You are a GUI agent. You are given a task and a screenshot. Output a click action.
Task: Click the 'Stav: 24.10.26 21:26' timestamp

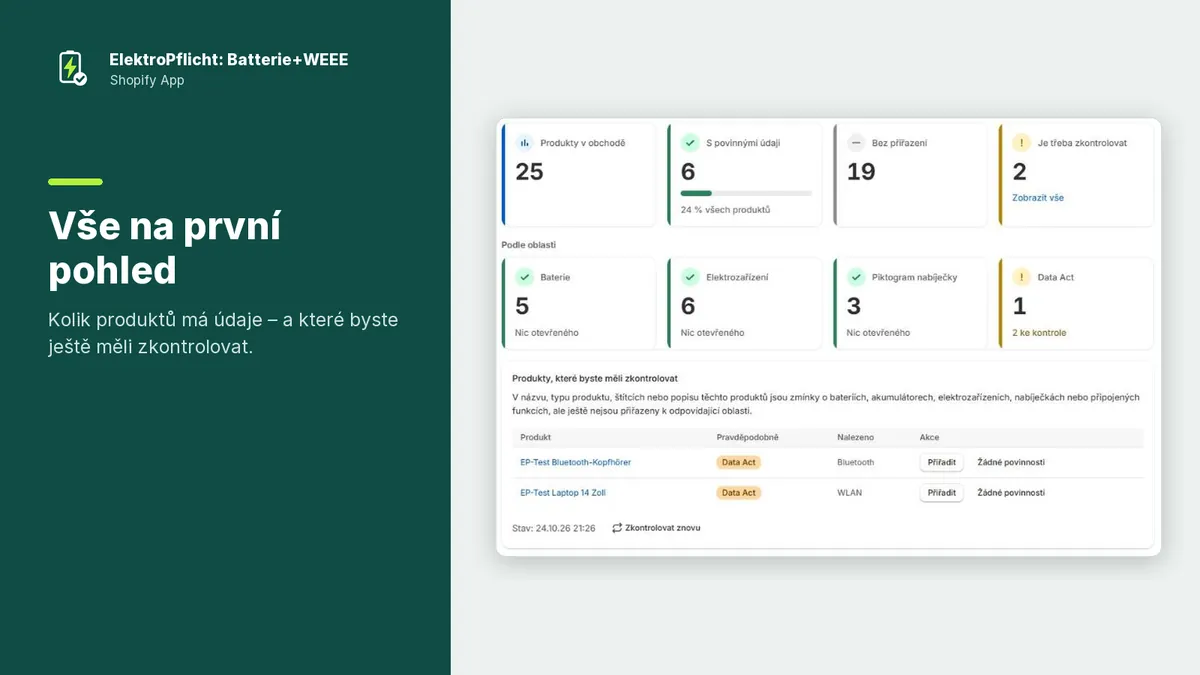click(x=553, y=527)
